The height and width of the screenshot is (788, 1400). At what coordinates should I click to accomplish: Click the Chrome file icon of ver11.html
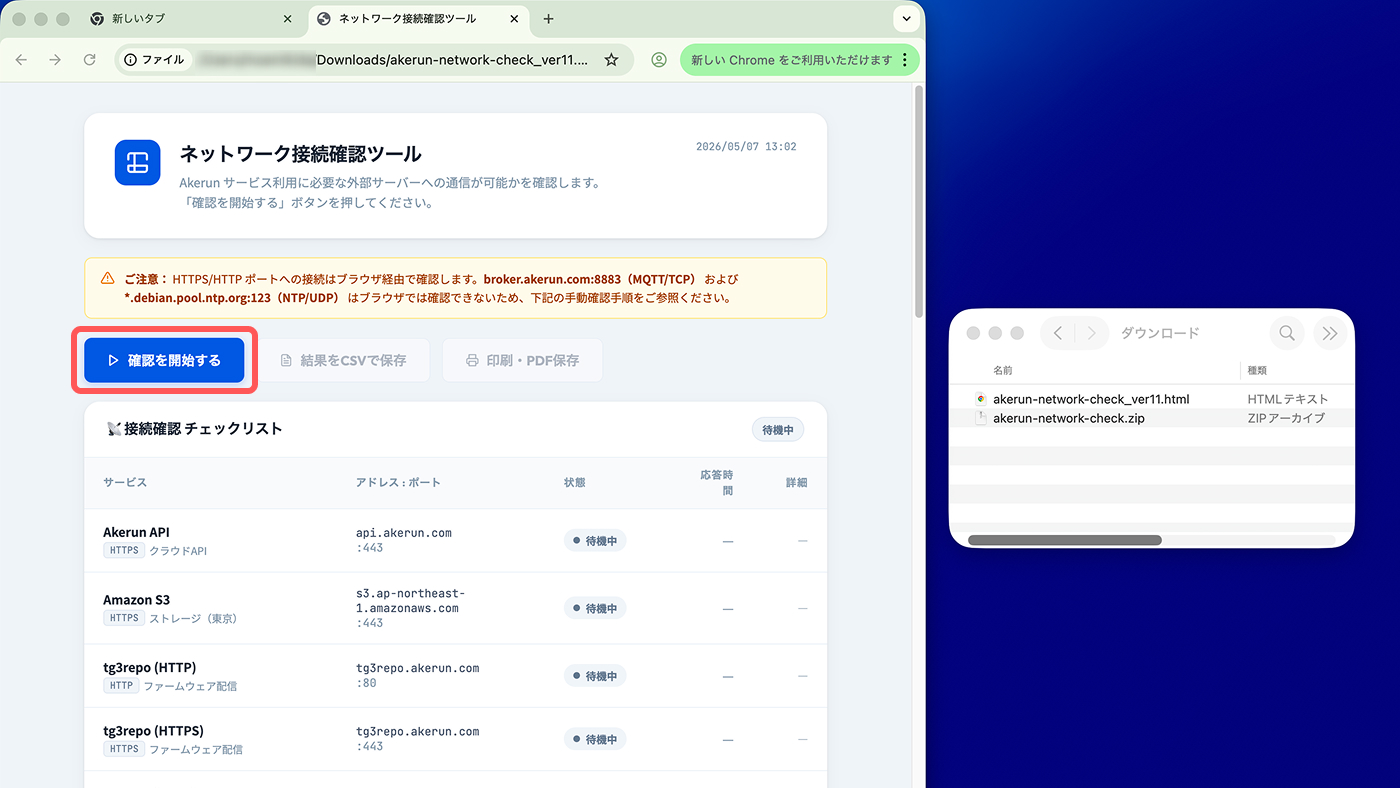pos(981,399)
